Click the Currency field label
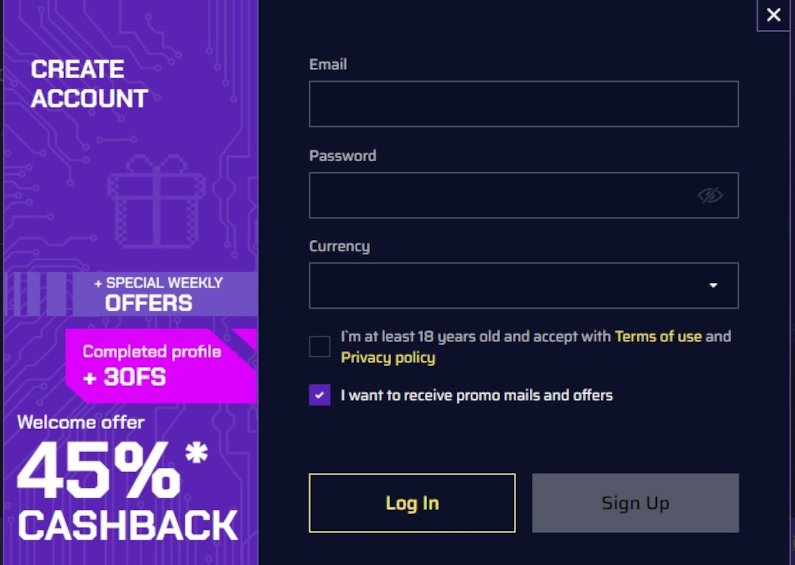Image resolution: width=795 pixels, height=565 pixels. pos(339,246)
